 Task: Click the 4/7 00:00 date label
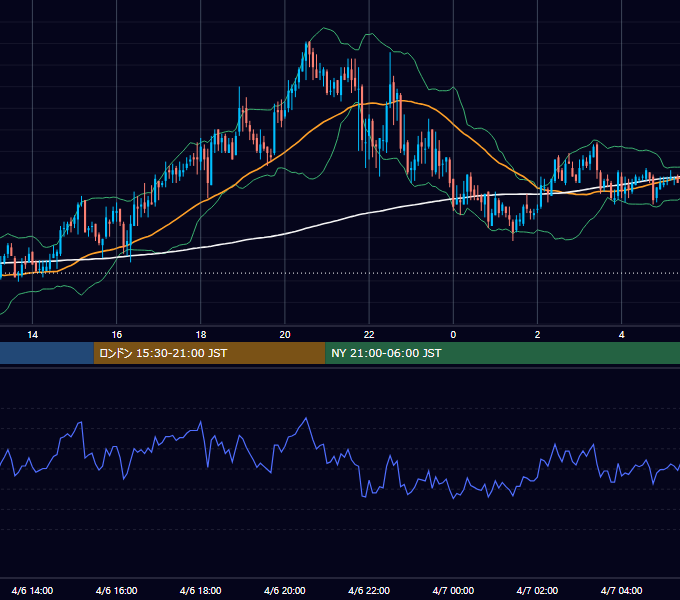(453, 590)
